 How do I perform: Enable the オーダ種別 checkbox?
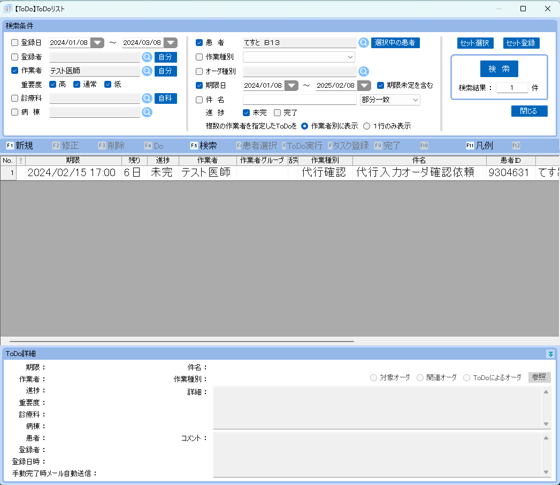(199, 71)
